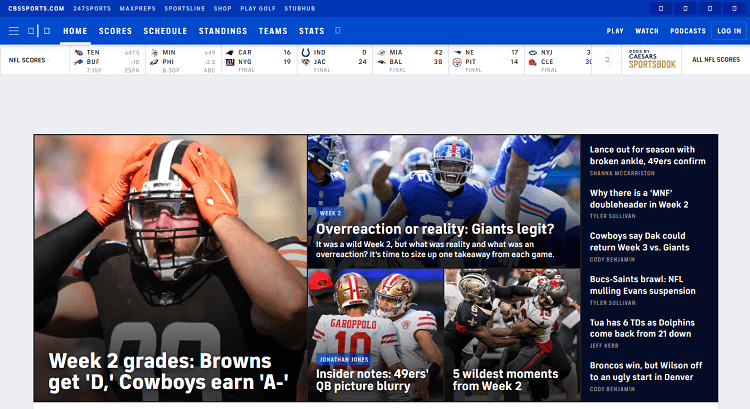Advance scoreboard with the next arrow
The image size is (750, 409).
pyautogui.click(x=606, y=60)
